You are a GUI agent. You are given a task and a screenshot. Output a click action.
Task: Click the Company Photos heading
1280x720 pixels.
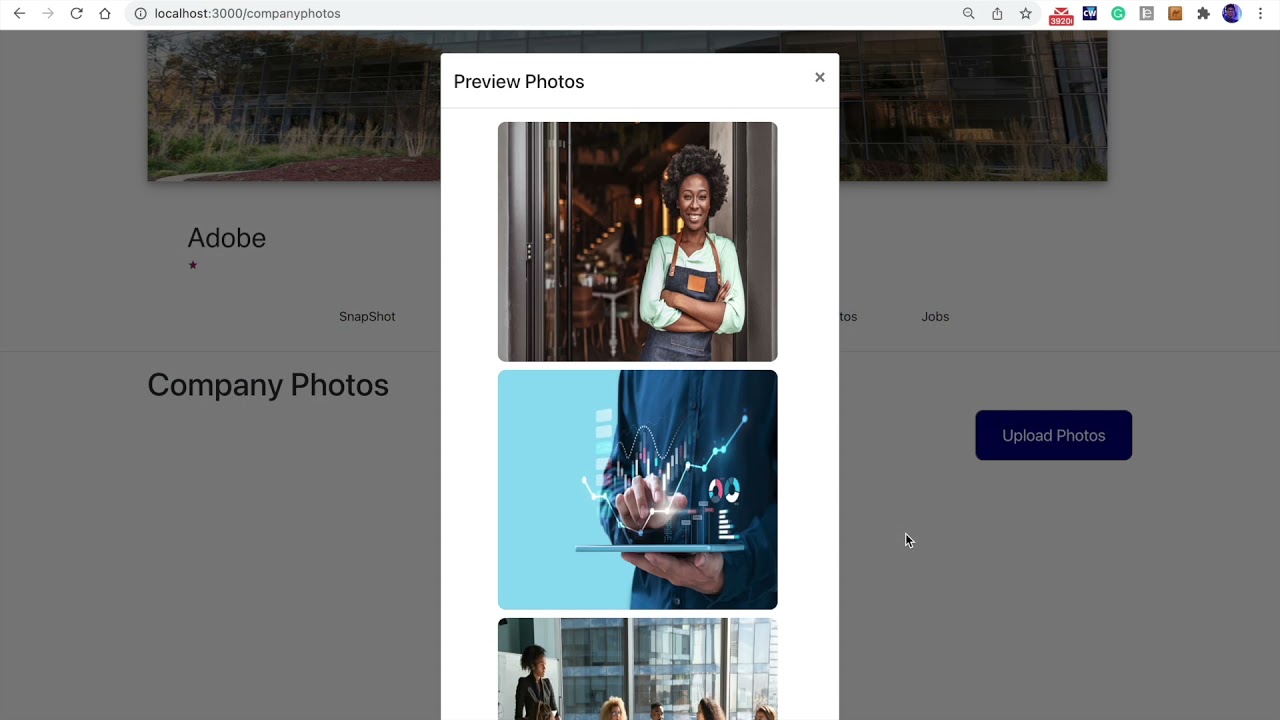268,385
